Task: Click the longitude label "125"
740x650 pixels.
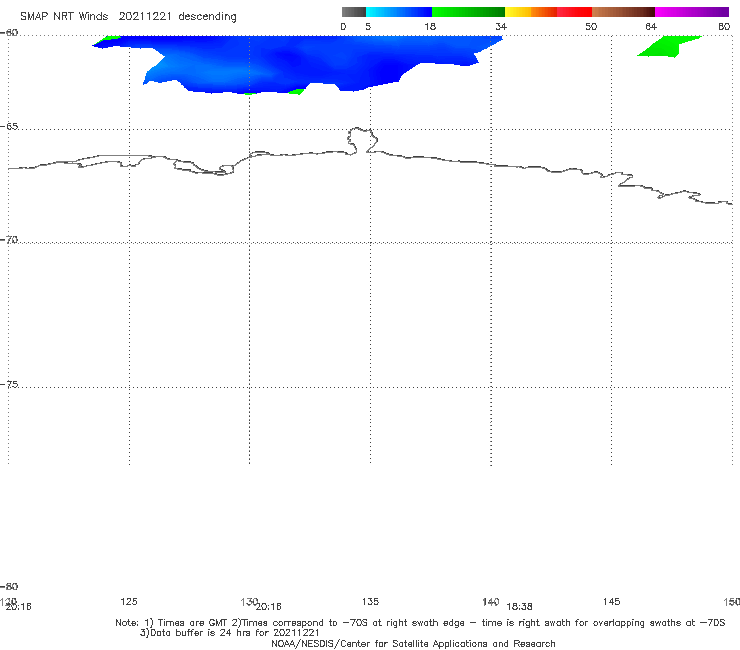Action: coord(129,601)
